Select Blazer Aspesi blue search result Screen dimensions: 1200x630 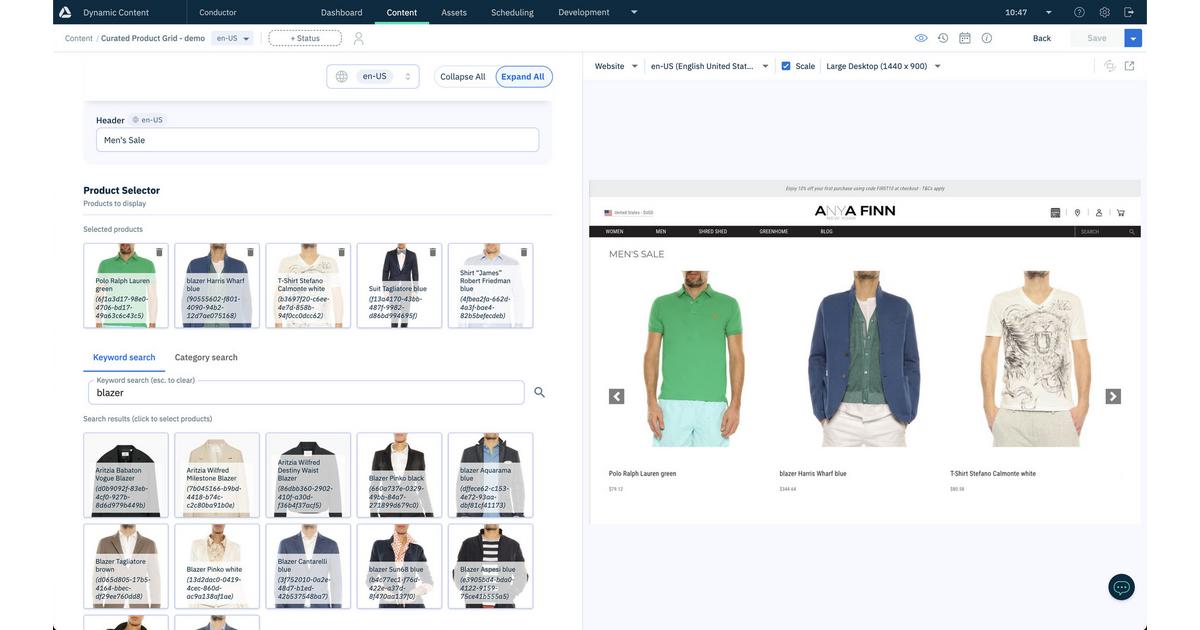click(490, 566)
